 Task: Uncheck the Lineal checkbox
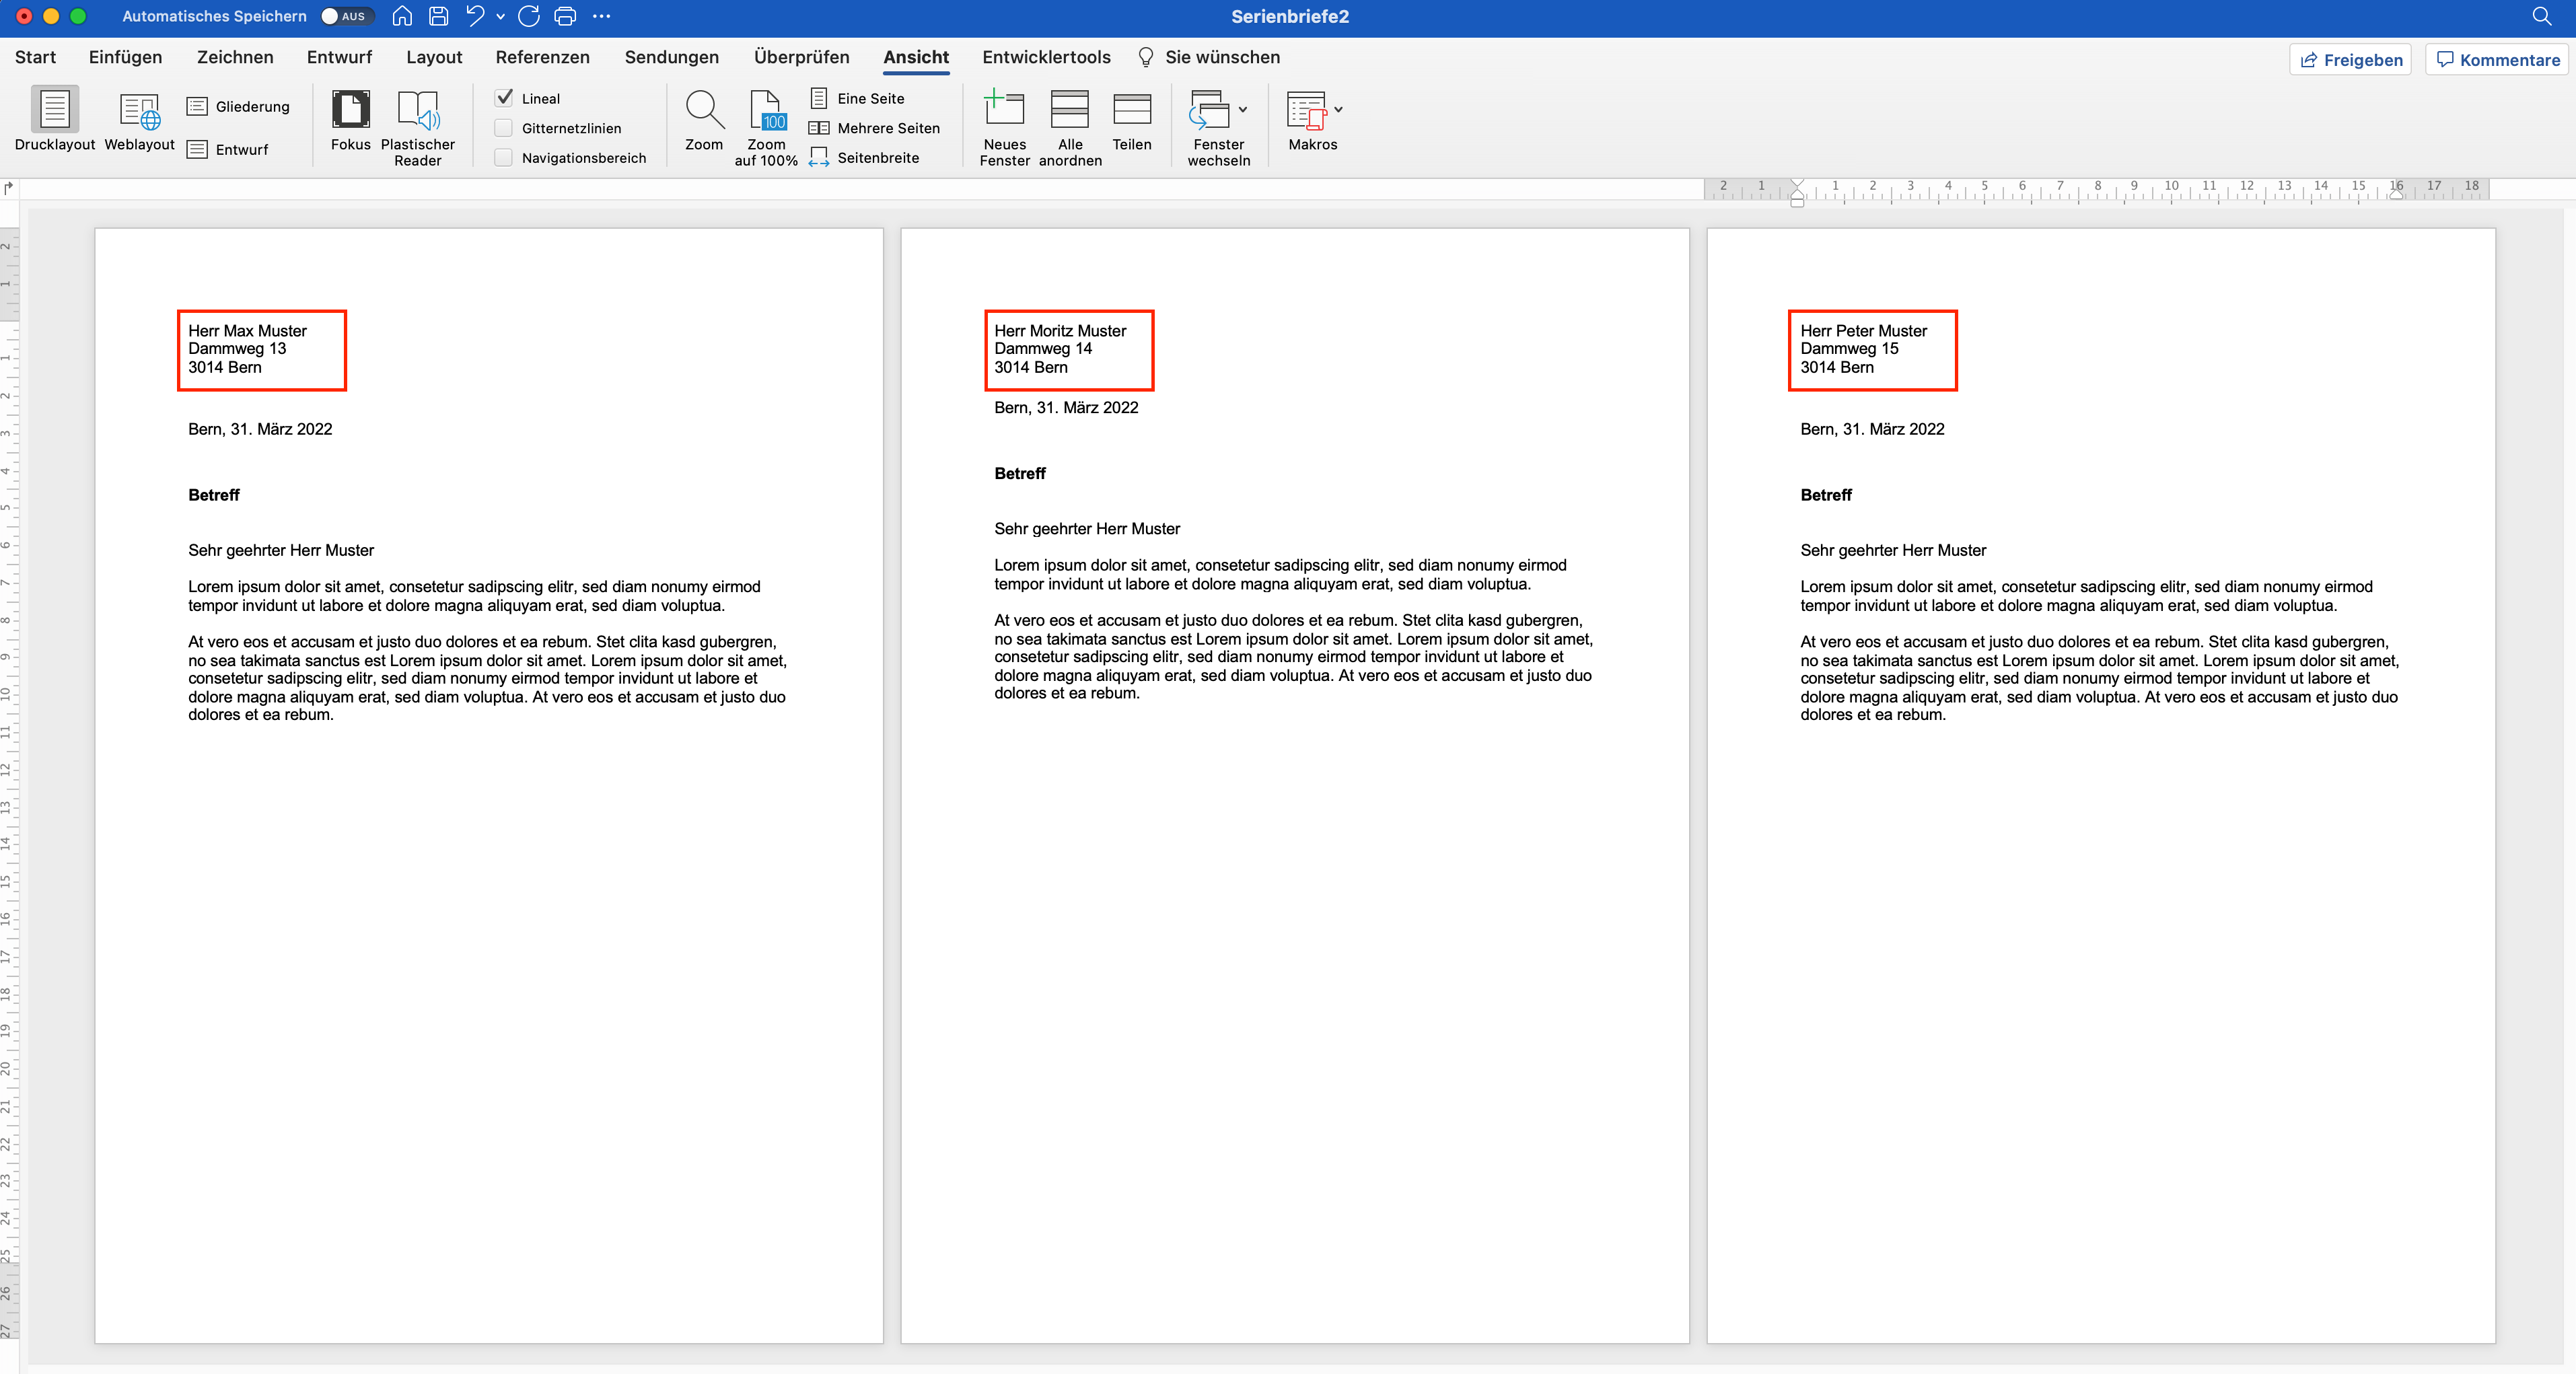click(x=505, y=98)
